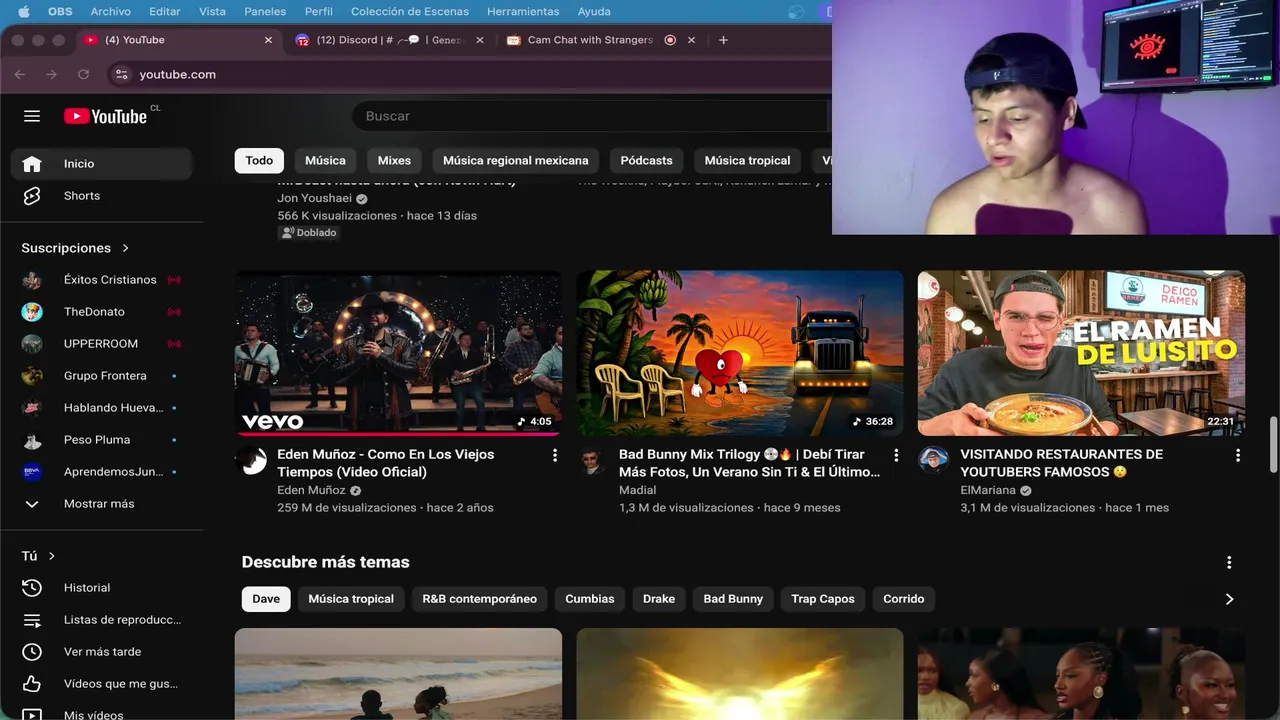Close the YouTube browser tab

point(268,40)
